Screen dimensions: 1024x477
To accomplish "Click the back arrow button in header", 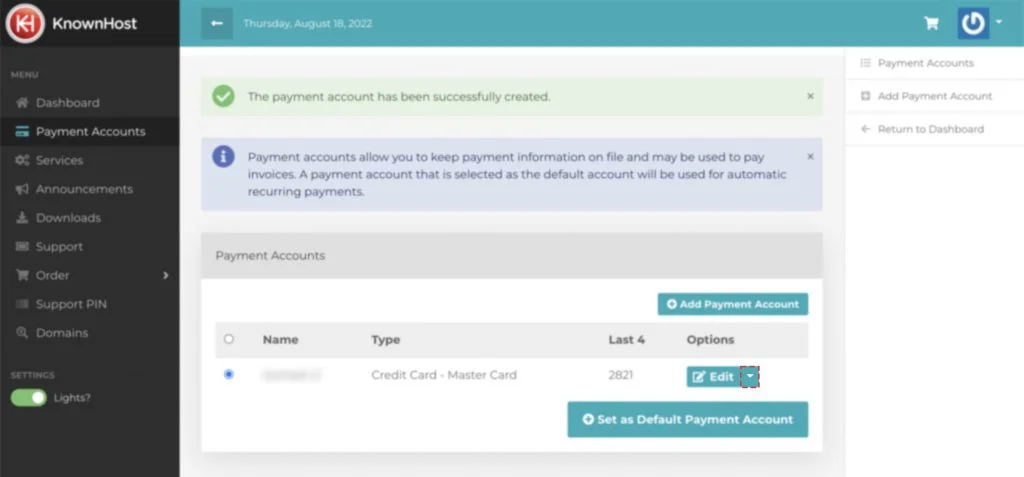I will (x=217, y=24).
